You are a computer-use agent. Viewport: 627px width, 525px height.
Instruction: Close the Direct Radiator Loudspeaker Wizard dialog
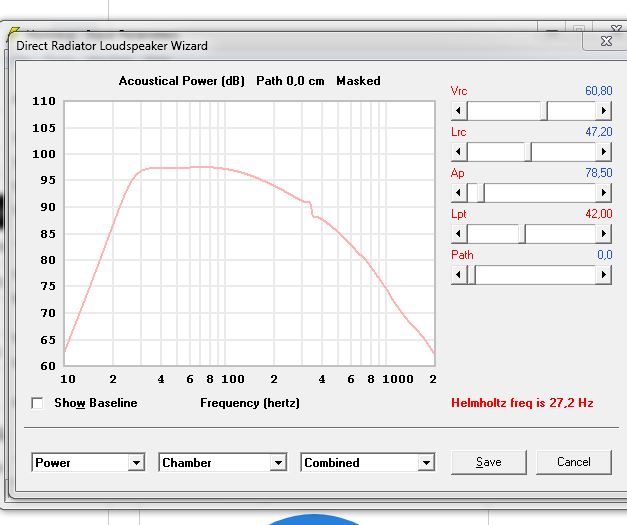606,41
